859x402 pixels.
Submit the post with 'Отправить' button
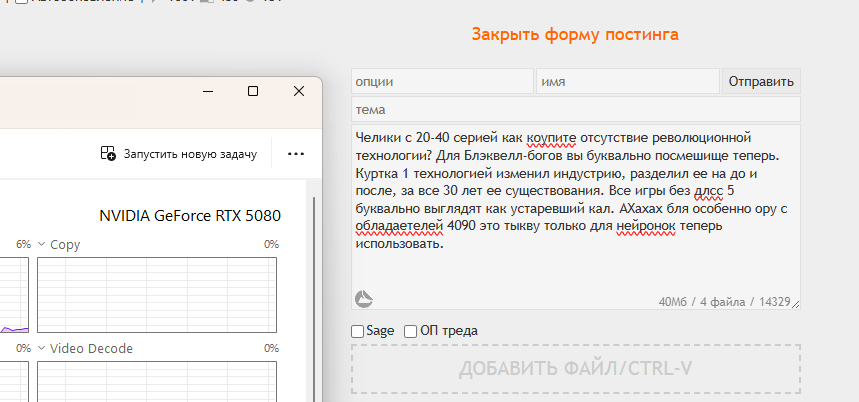[761, 82]
